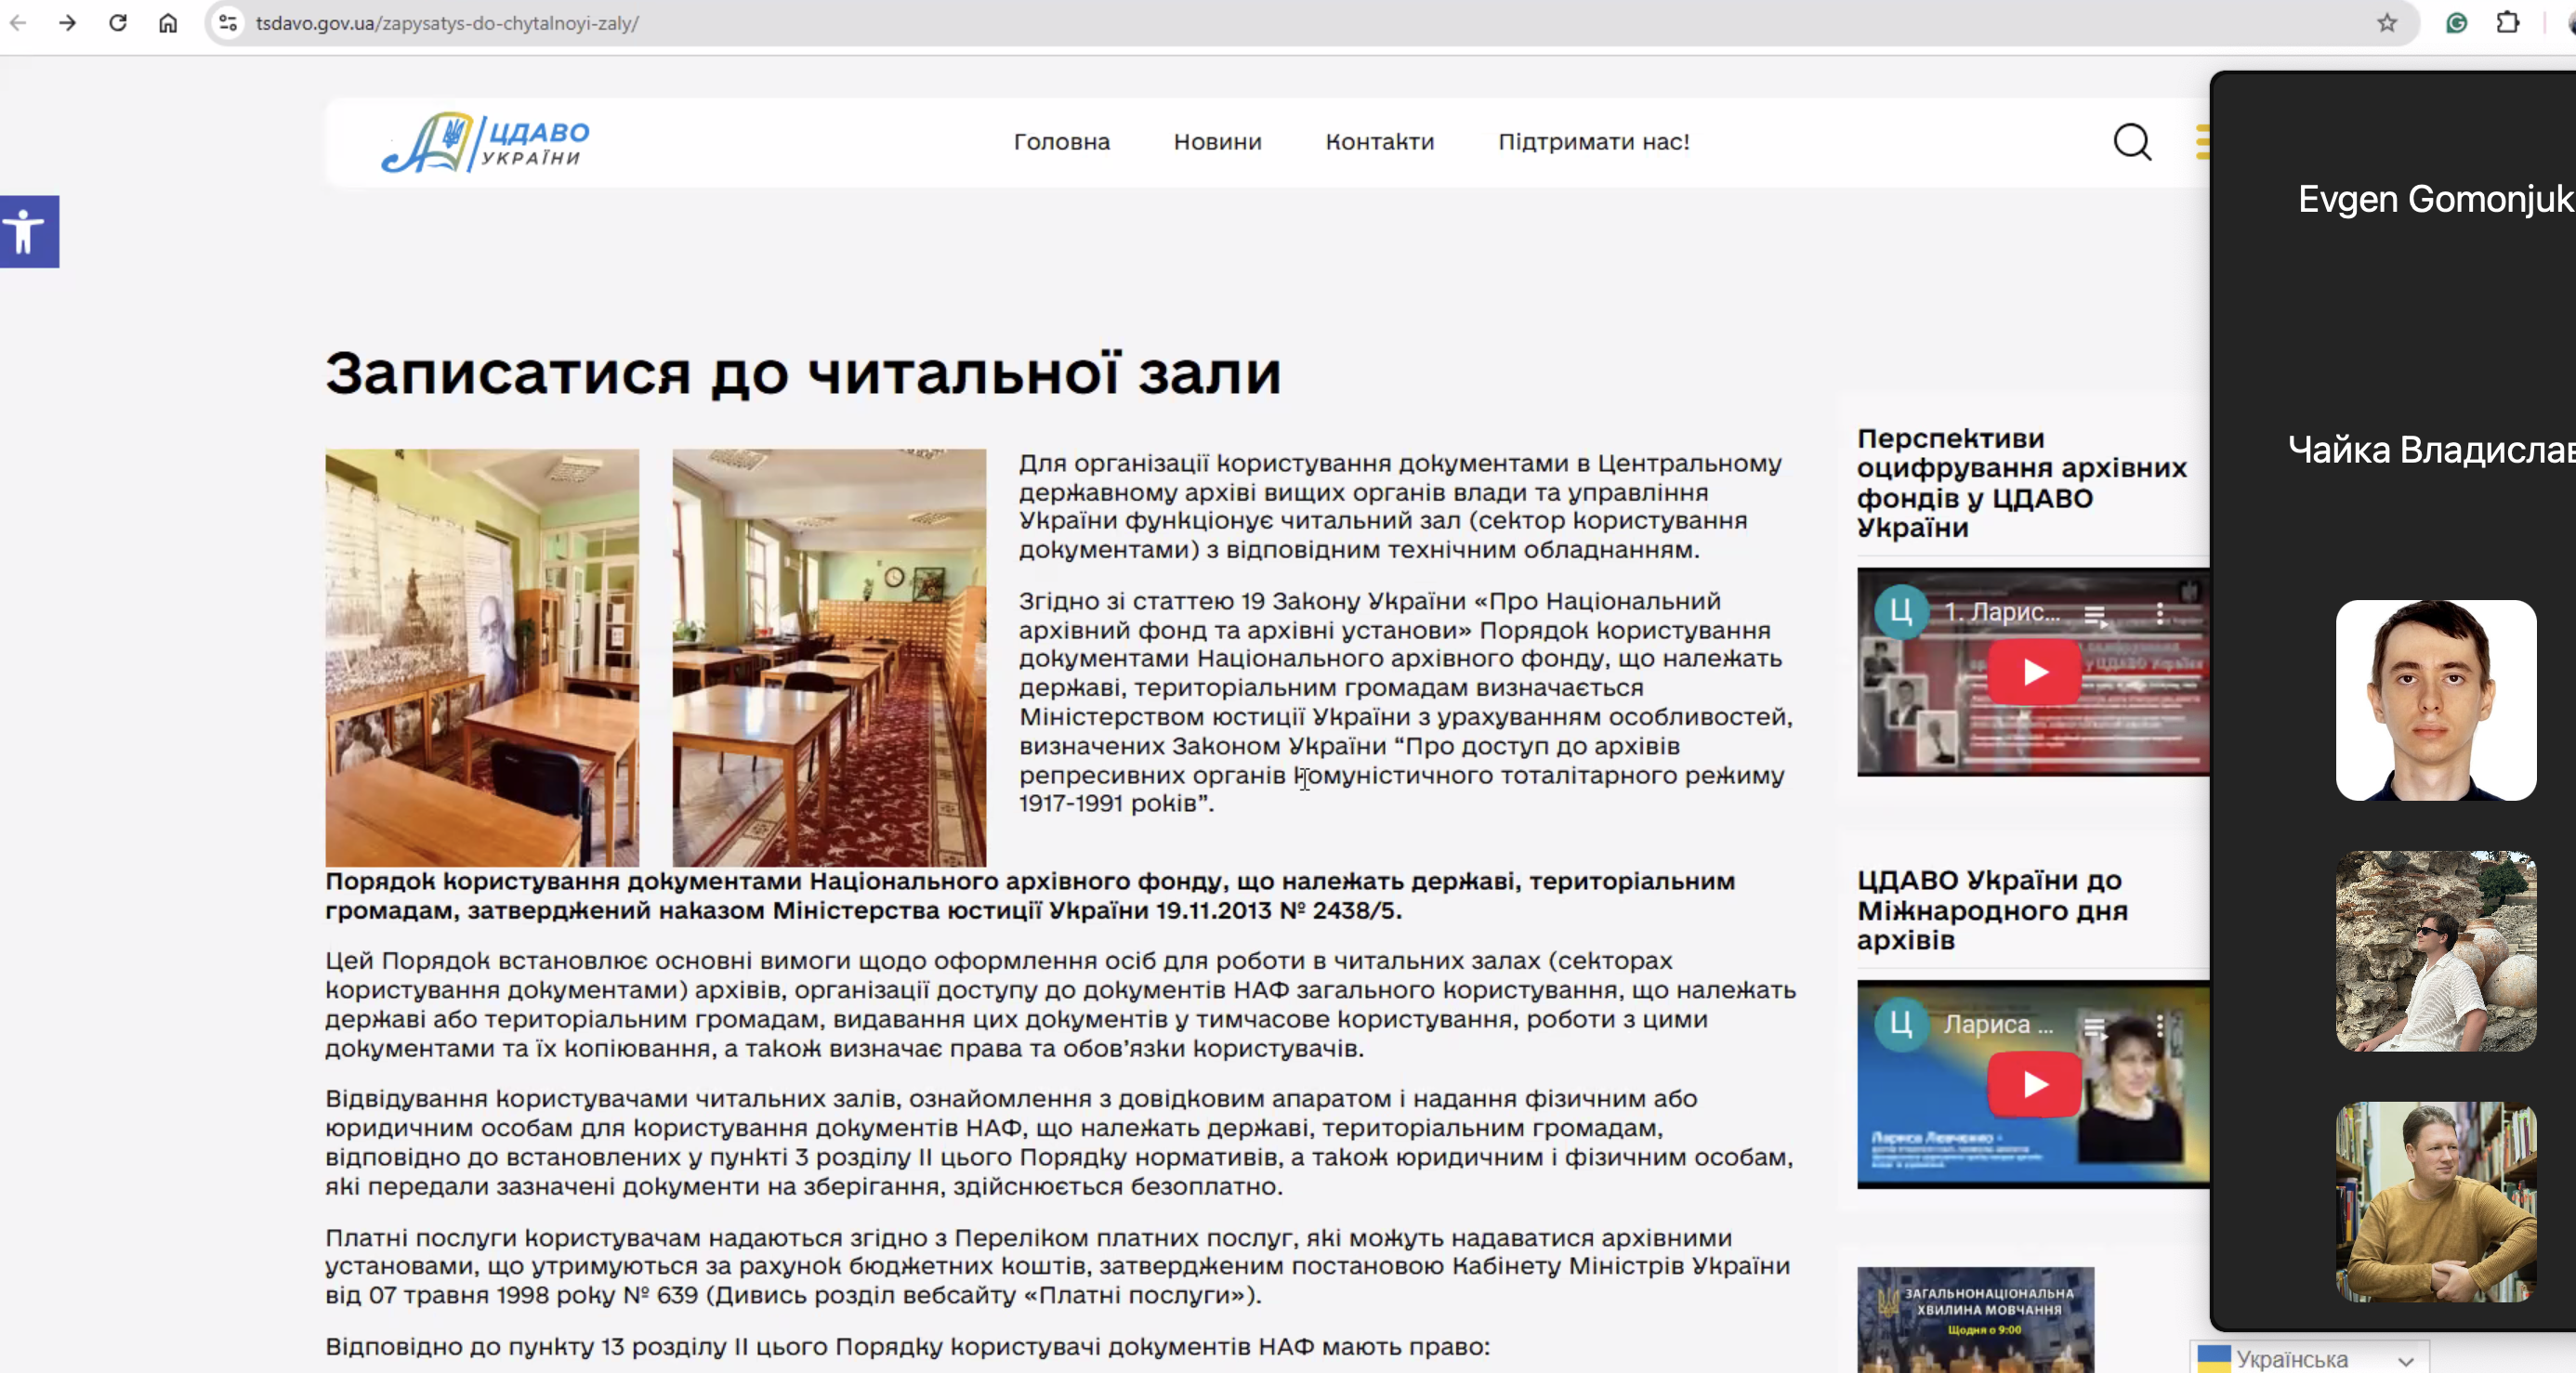Open site information icon in address bar
Viewport: 2576px width, 1373px height.
228,23
